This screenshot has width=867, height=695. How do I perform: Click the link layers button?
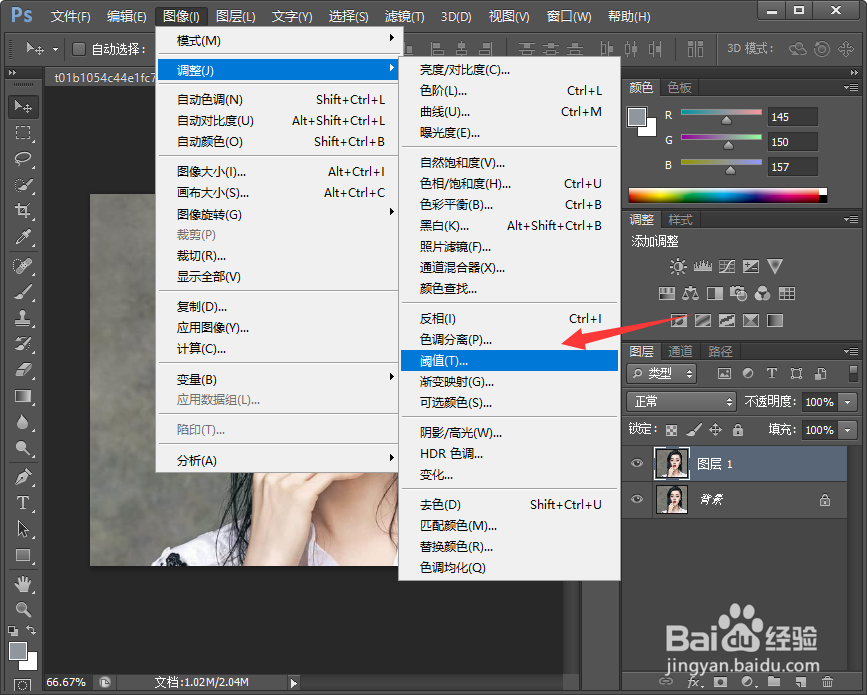pos(668,682)
